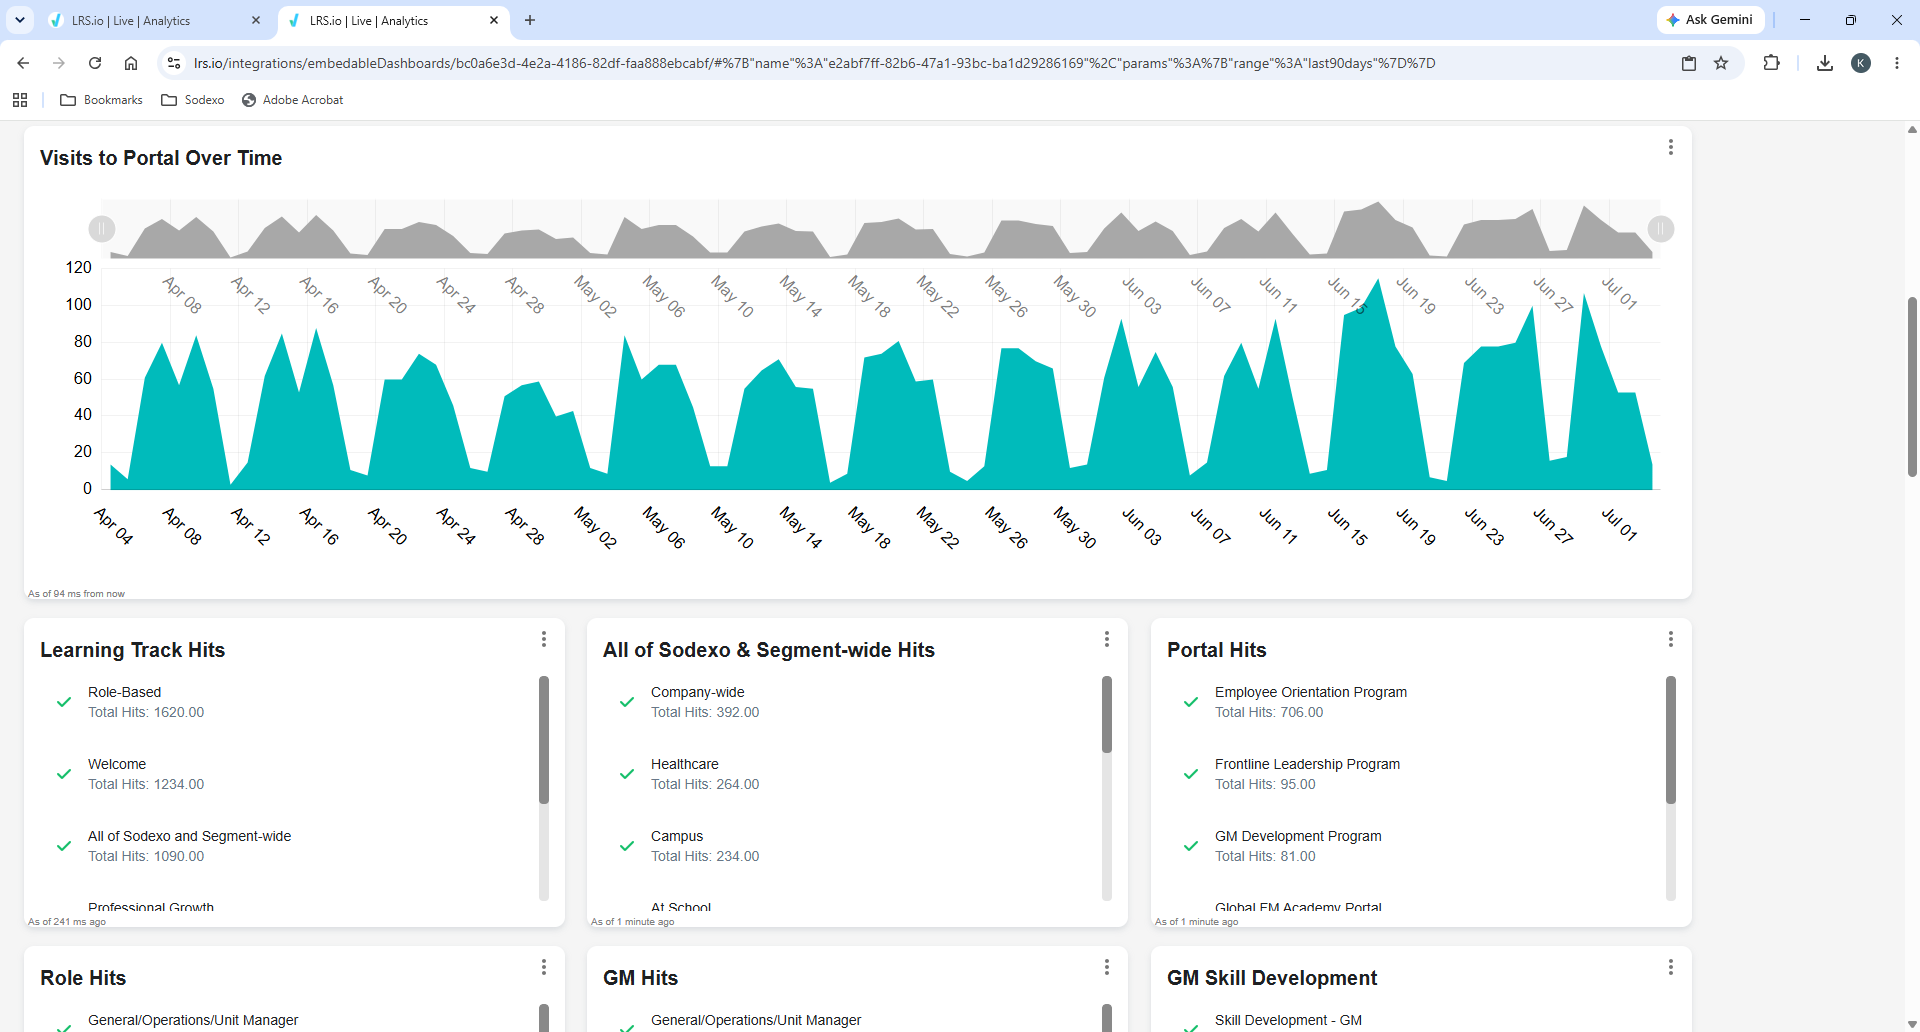
Task: Click Ask Gemini button
Action: (1710, 20)
